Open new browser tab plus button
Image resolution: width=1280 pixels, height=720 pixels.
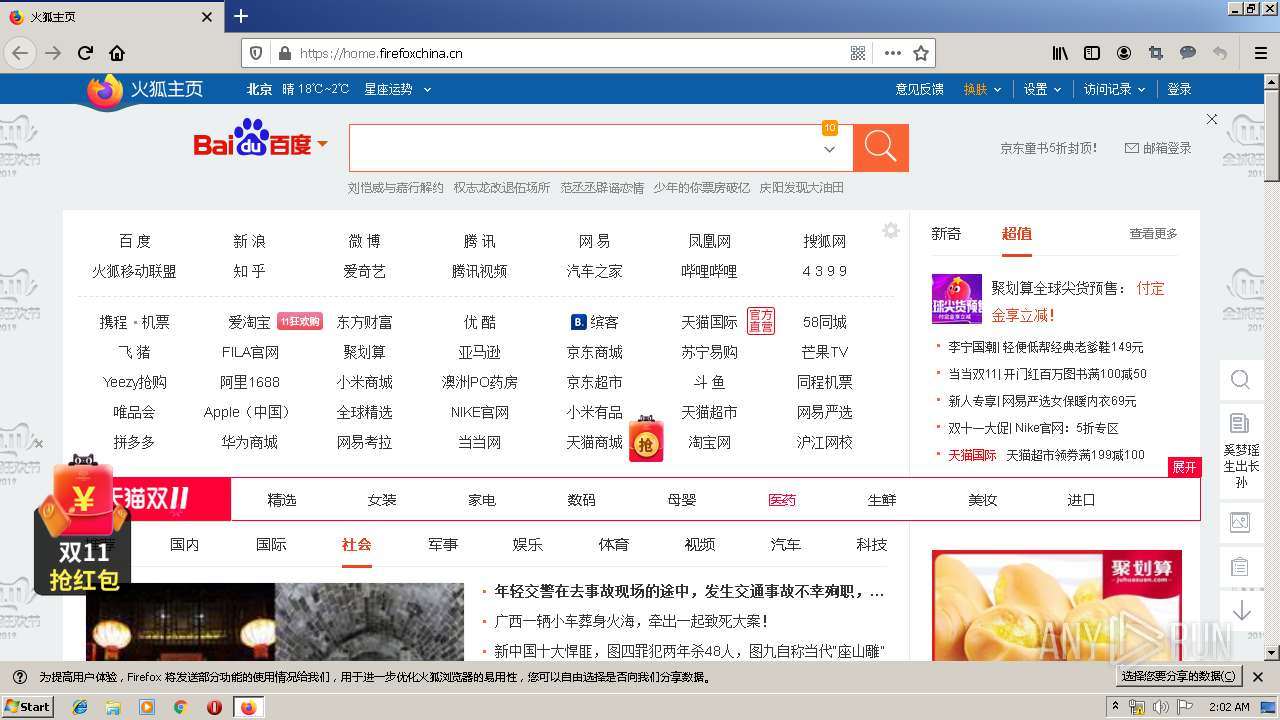click(x=240, y=16)
